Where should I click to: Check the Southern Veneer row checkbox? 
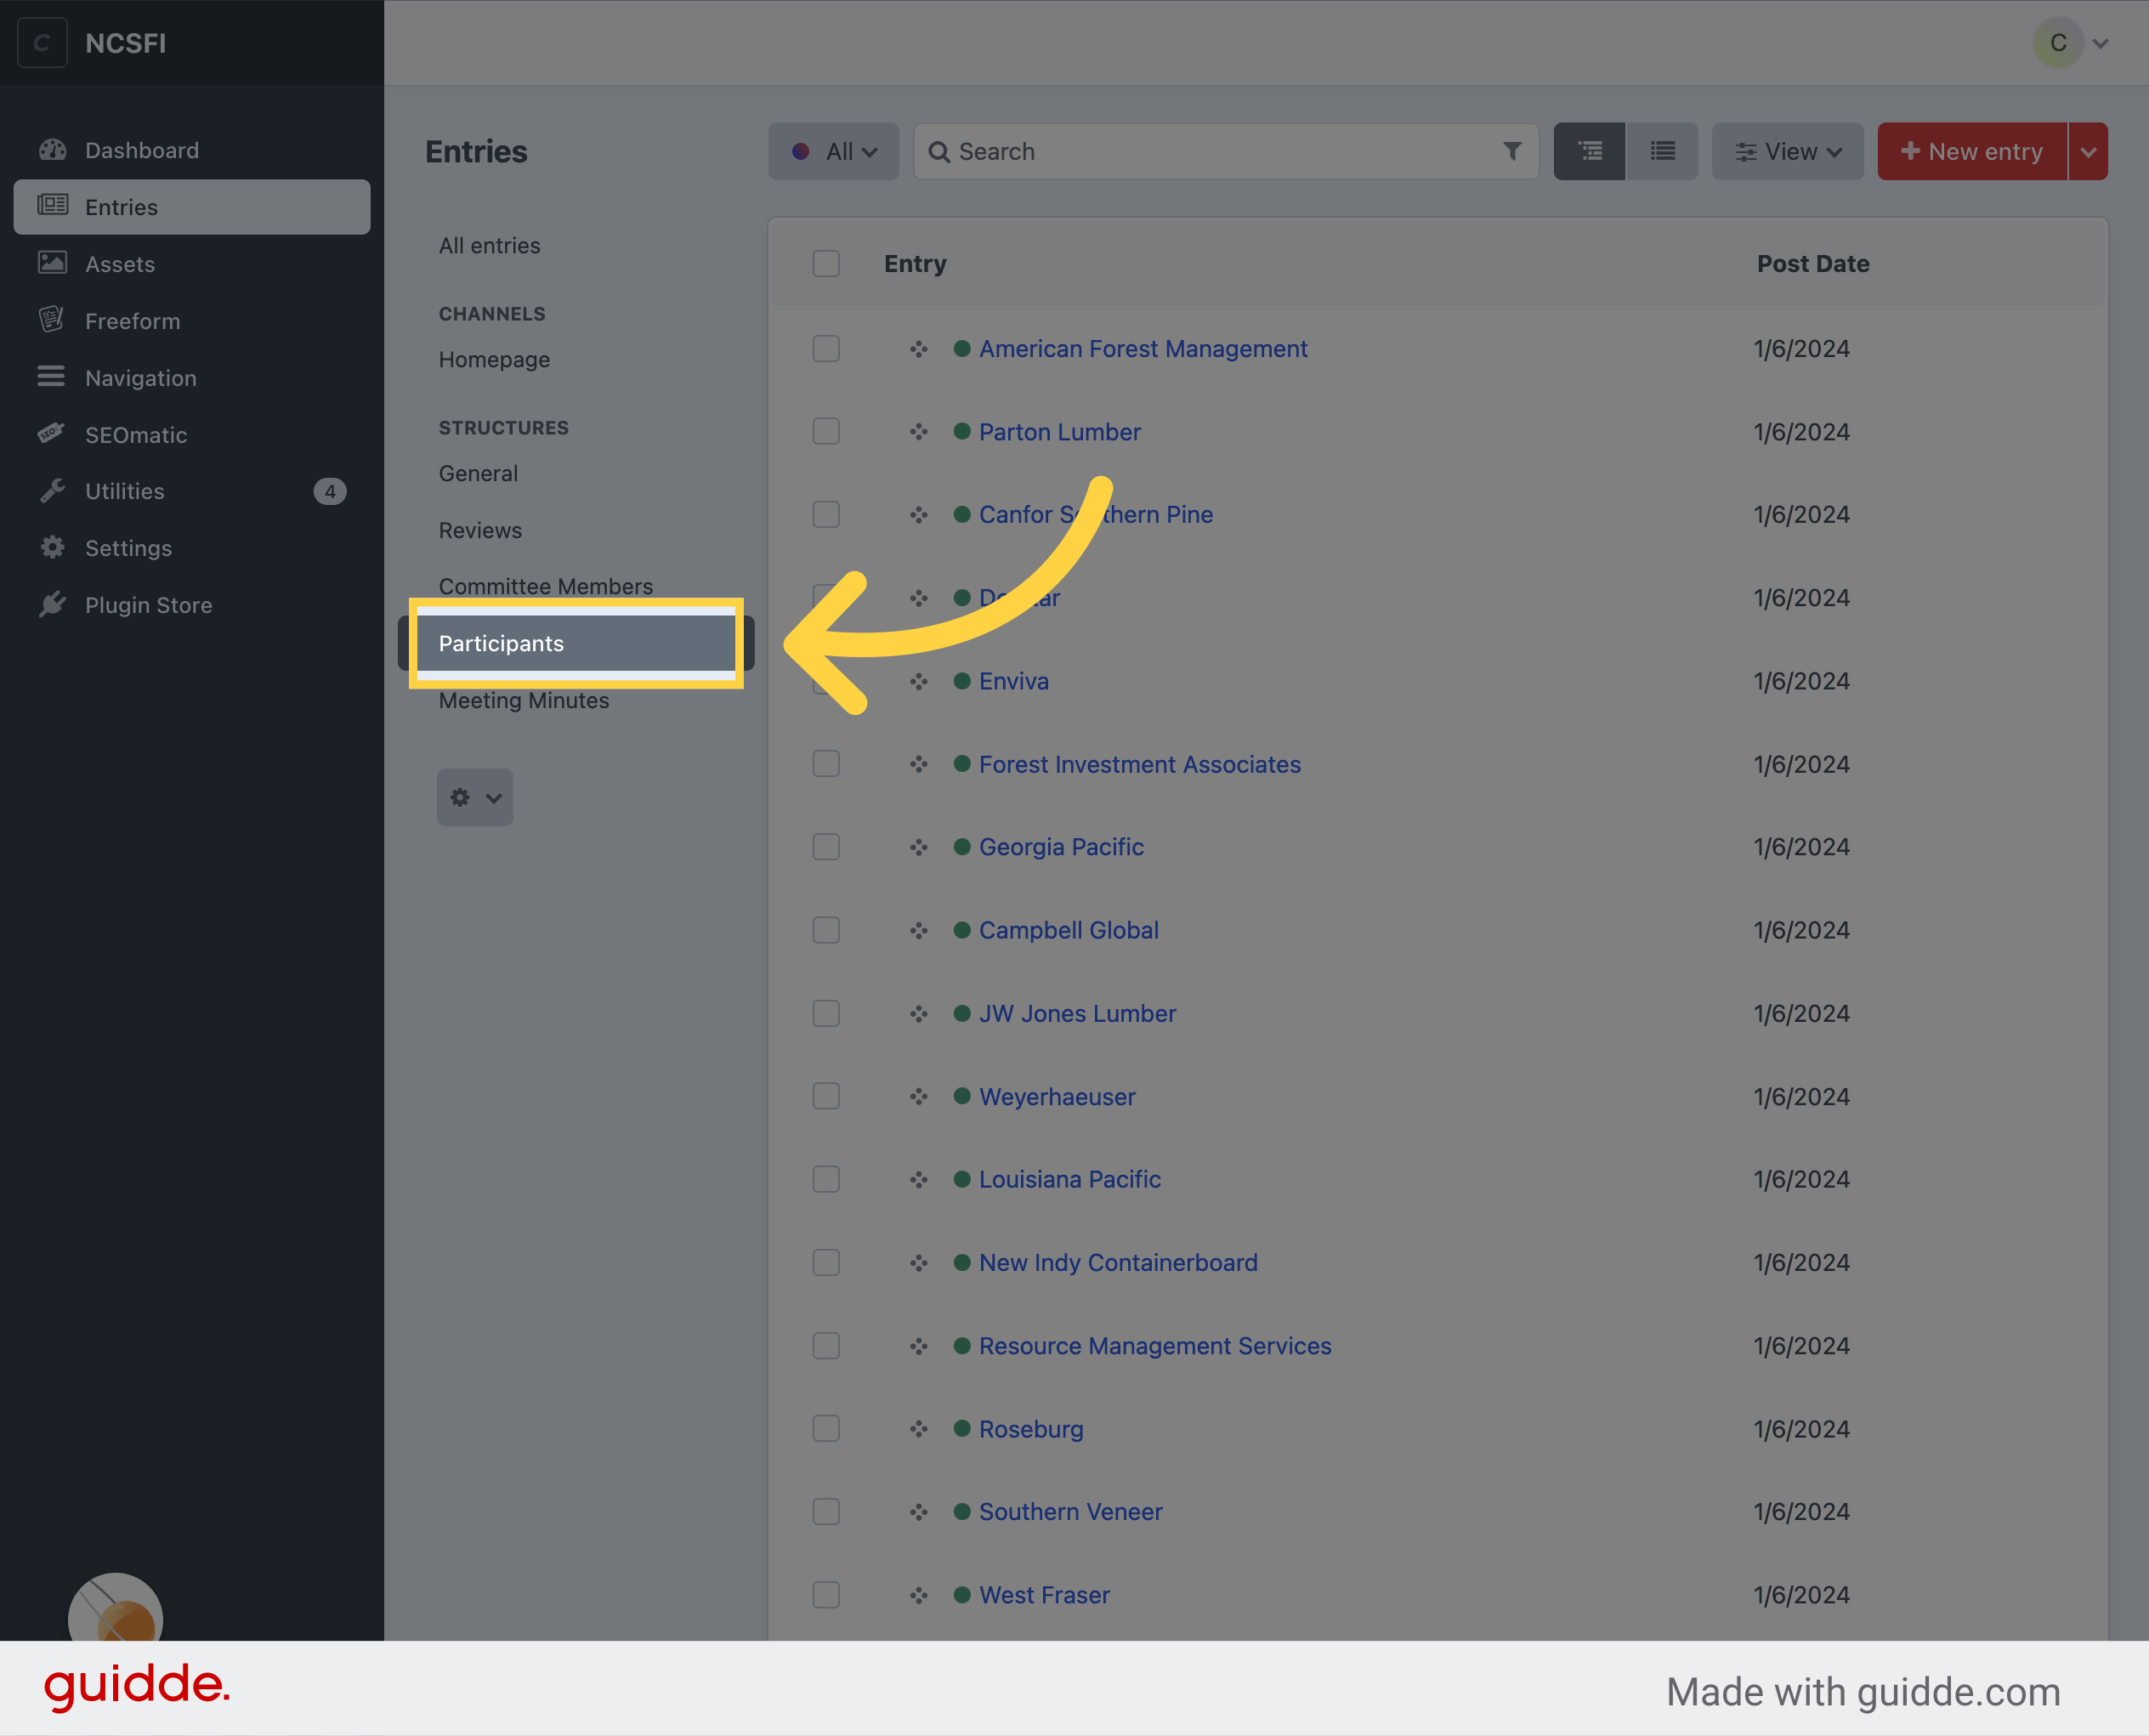tap(826, 1512)
